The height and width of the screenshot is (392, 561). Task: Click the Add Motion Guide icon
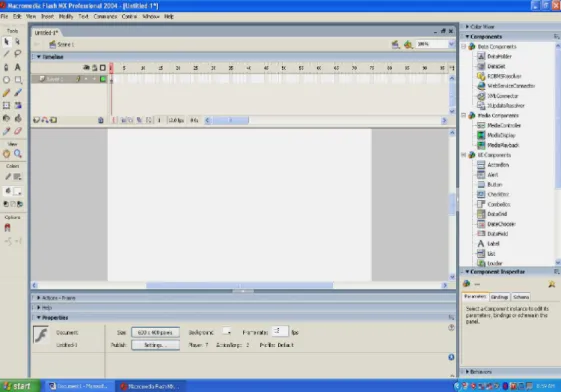45,120
